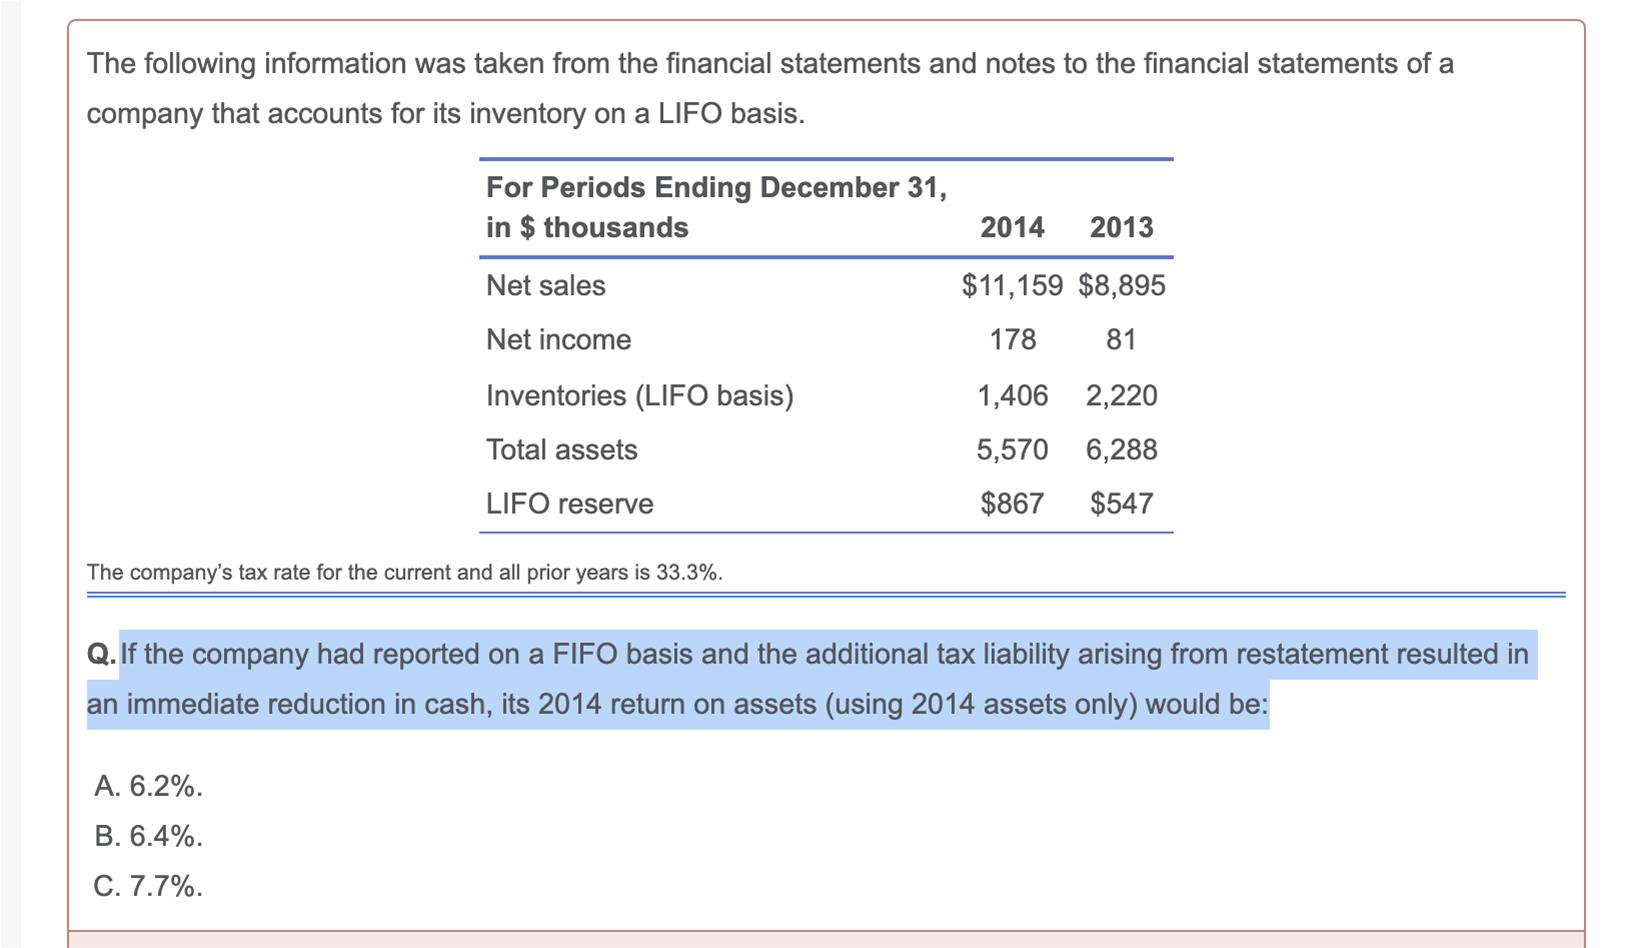Select answer option B. 6.4%
Viewport: 1648px width, 948px height.
click(x=148, y=836)
